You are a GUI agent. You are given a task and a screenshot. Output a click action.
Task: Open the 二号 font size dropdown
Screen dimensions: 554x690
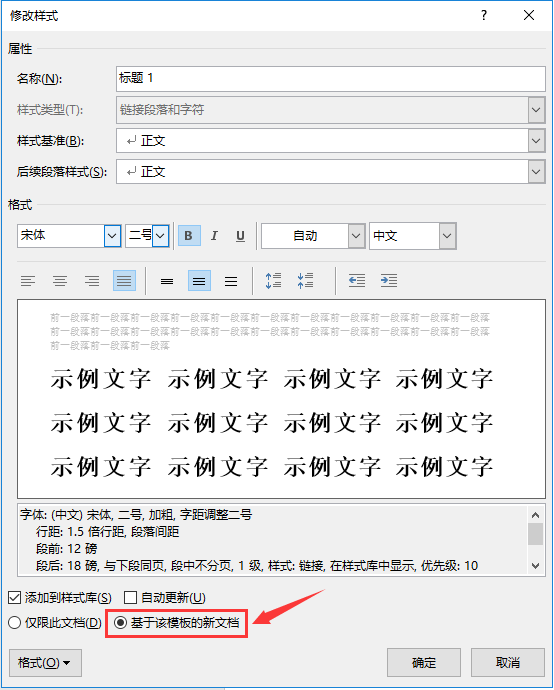coord(161,236)
